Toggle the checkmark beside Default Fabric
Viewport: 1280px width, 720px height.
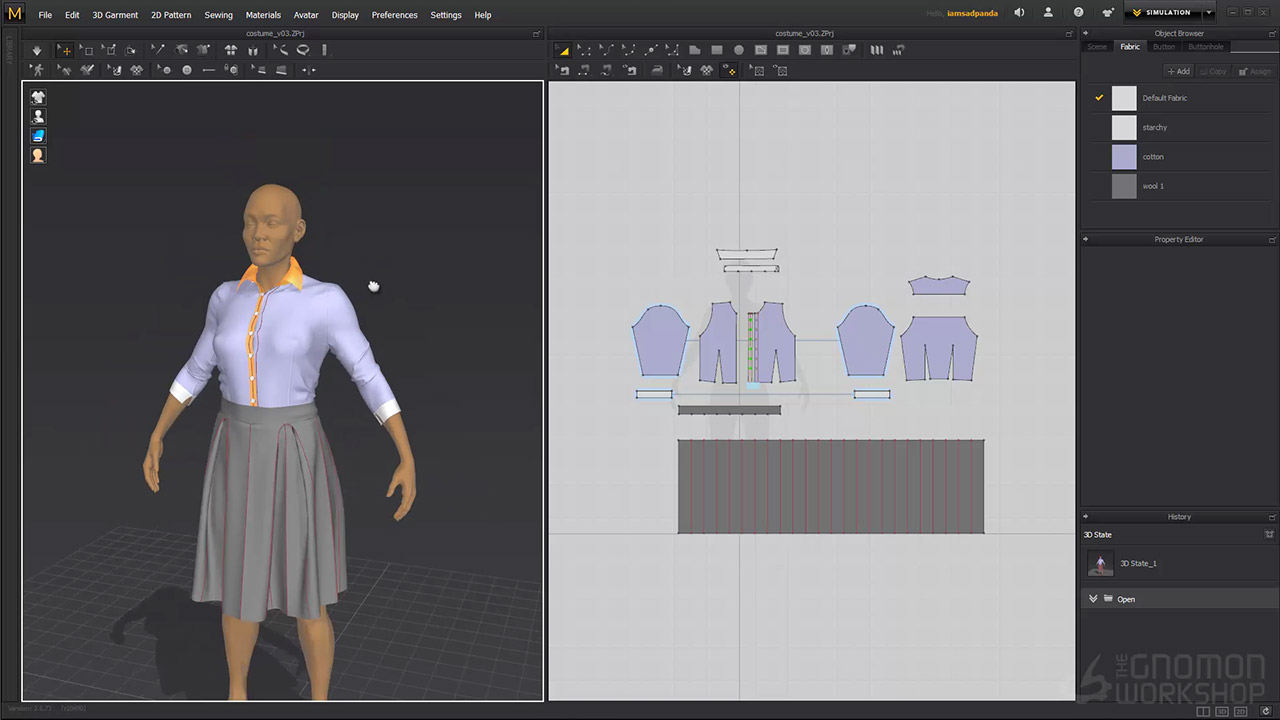1099,98
